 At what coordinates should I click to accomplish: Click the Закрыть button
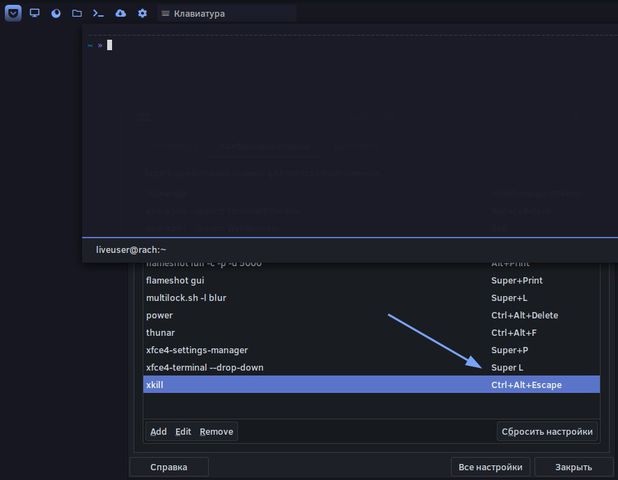tap(573, 467)
